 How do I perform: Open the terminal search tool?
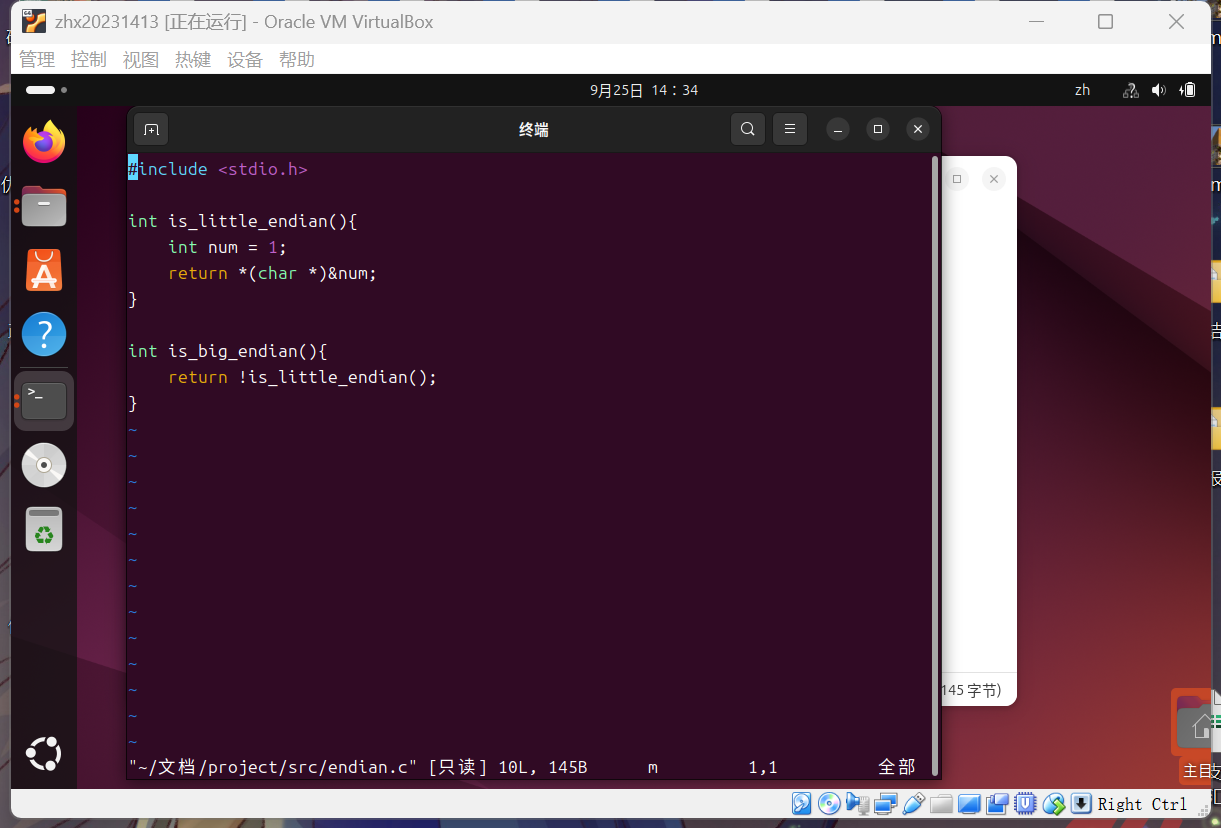(747, 129)
